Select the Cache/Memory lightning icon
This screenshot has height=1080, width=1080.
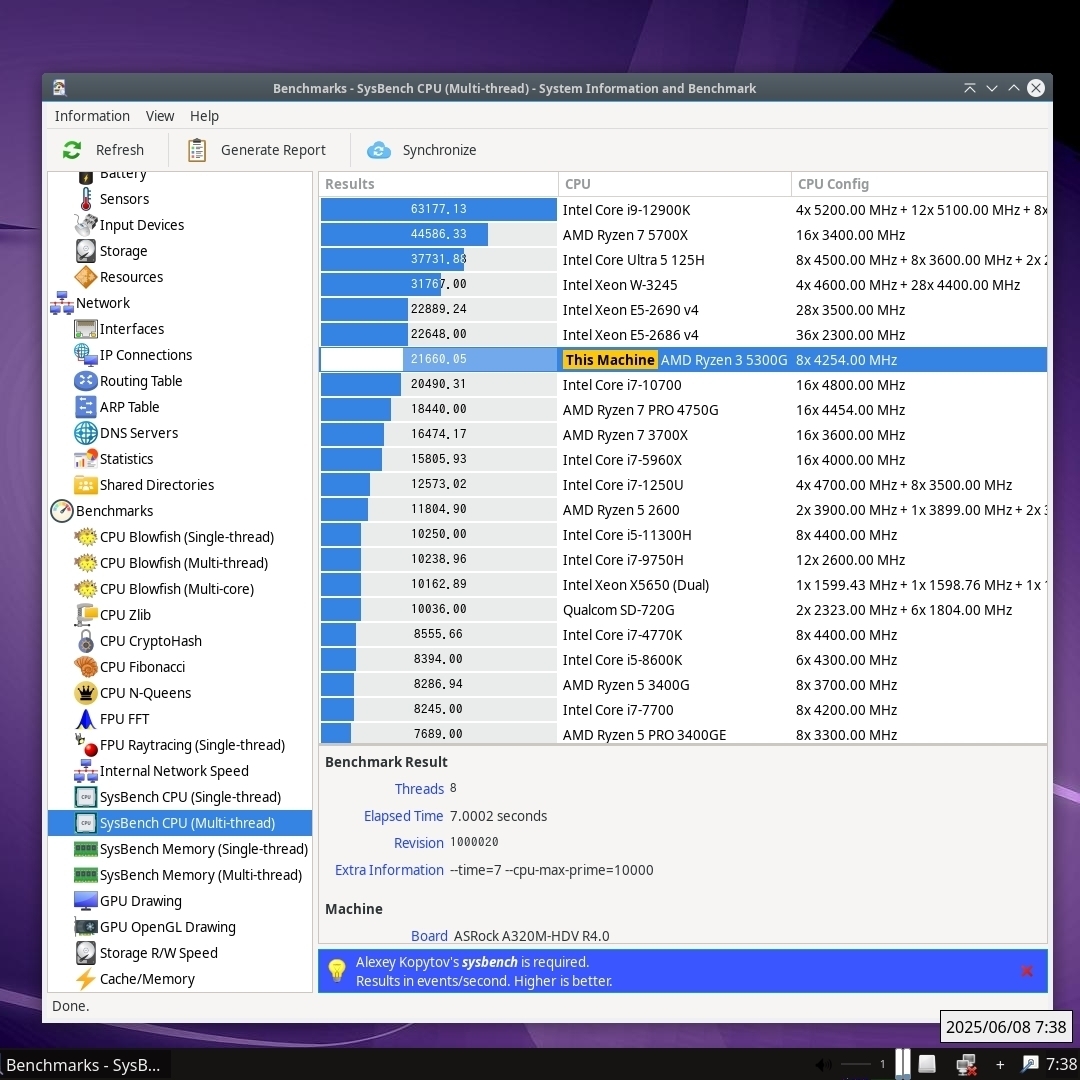[85, 979]
